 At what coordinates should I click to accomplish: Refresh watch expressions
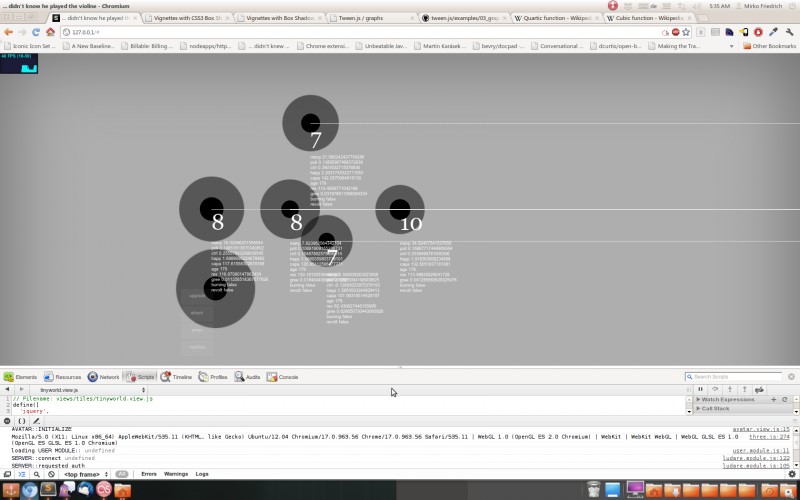click(x=785, y=399)
